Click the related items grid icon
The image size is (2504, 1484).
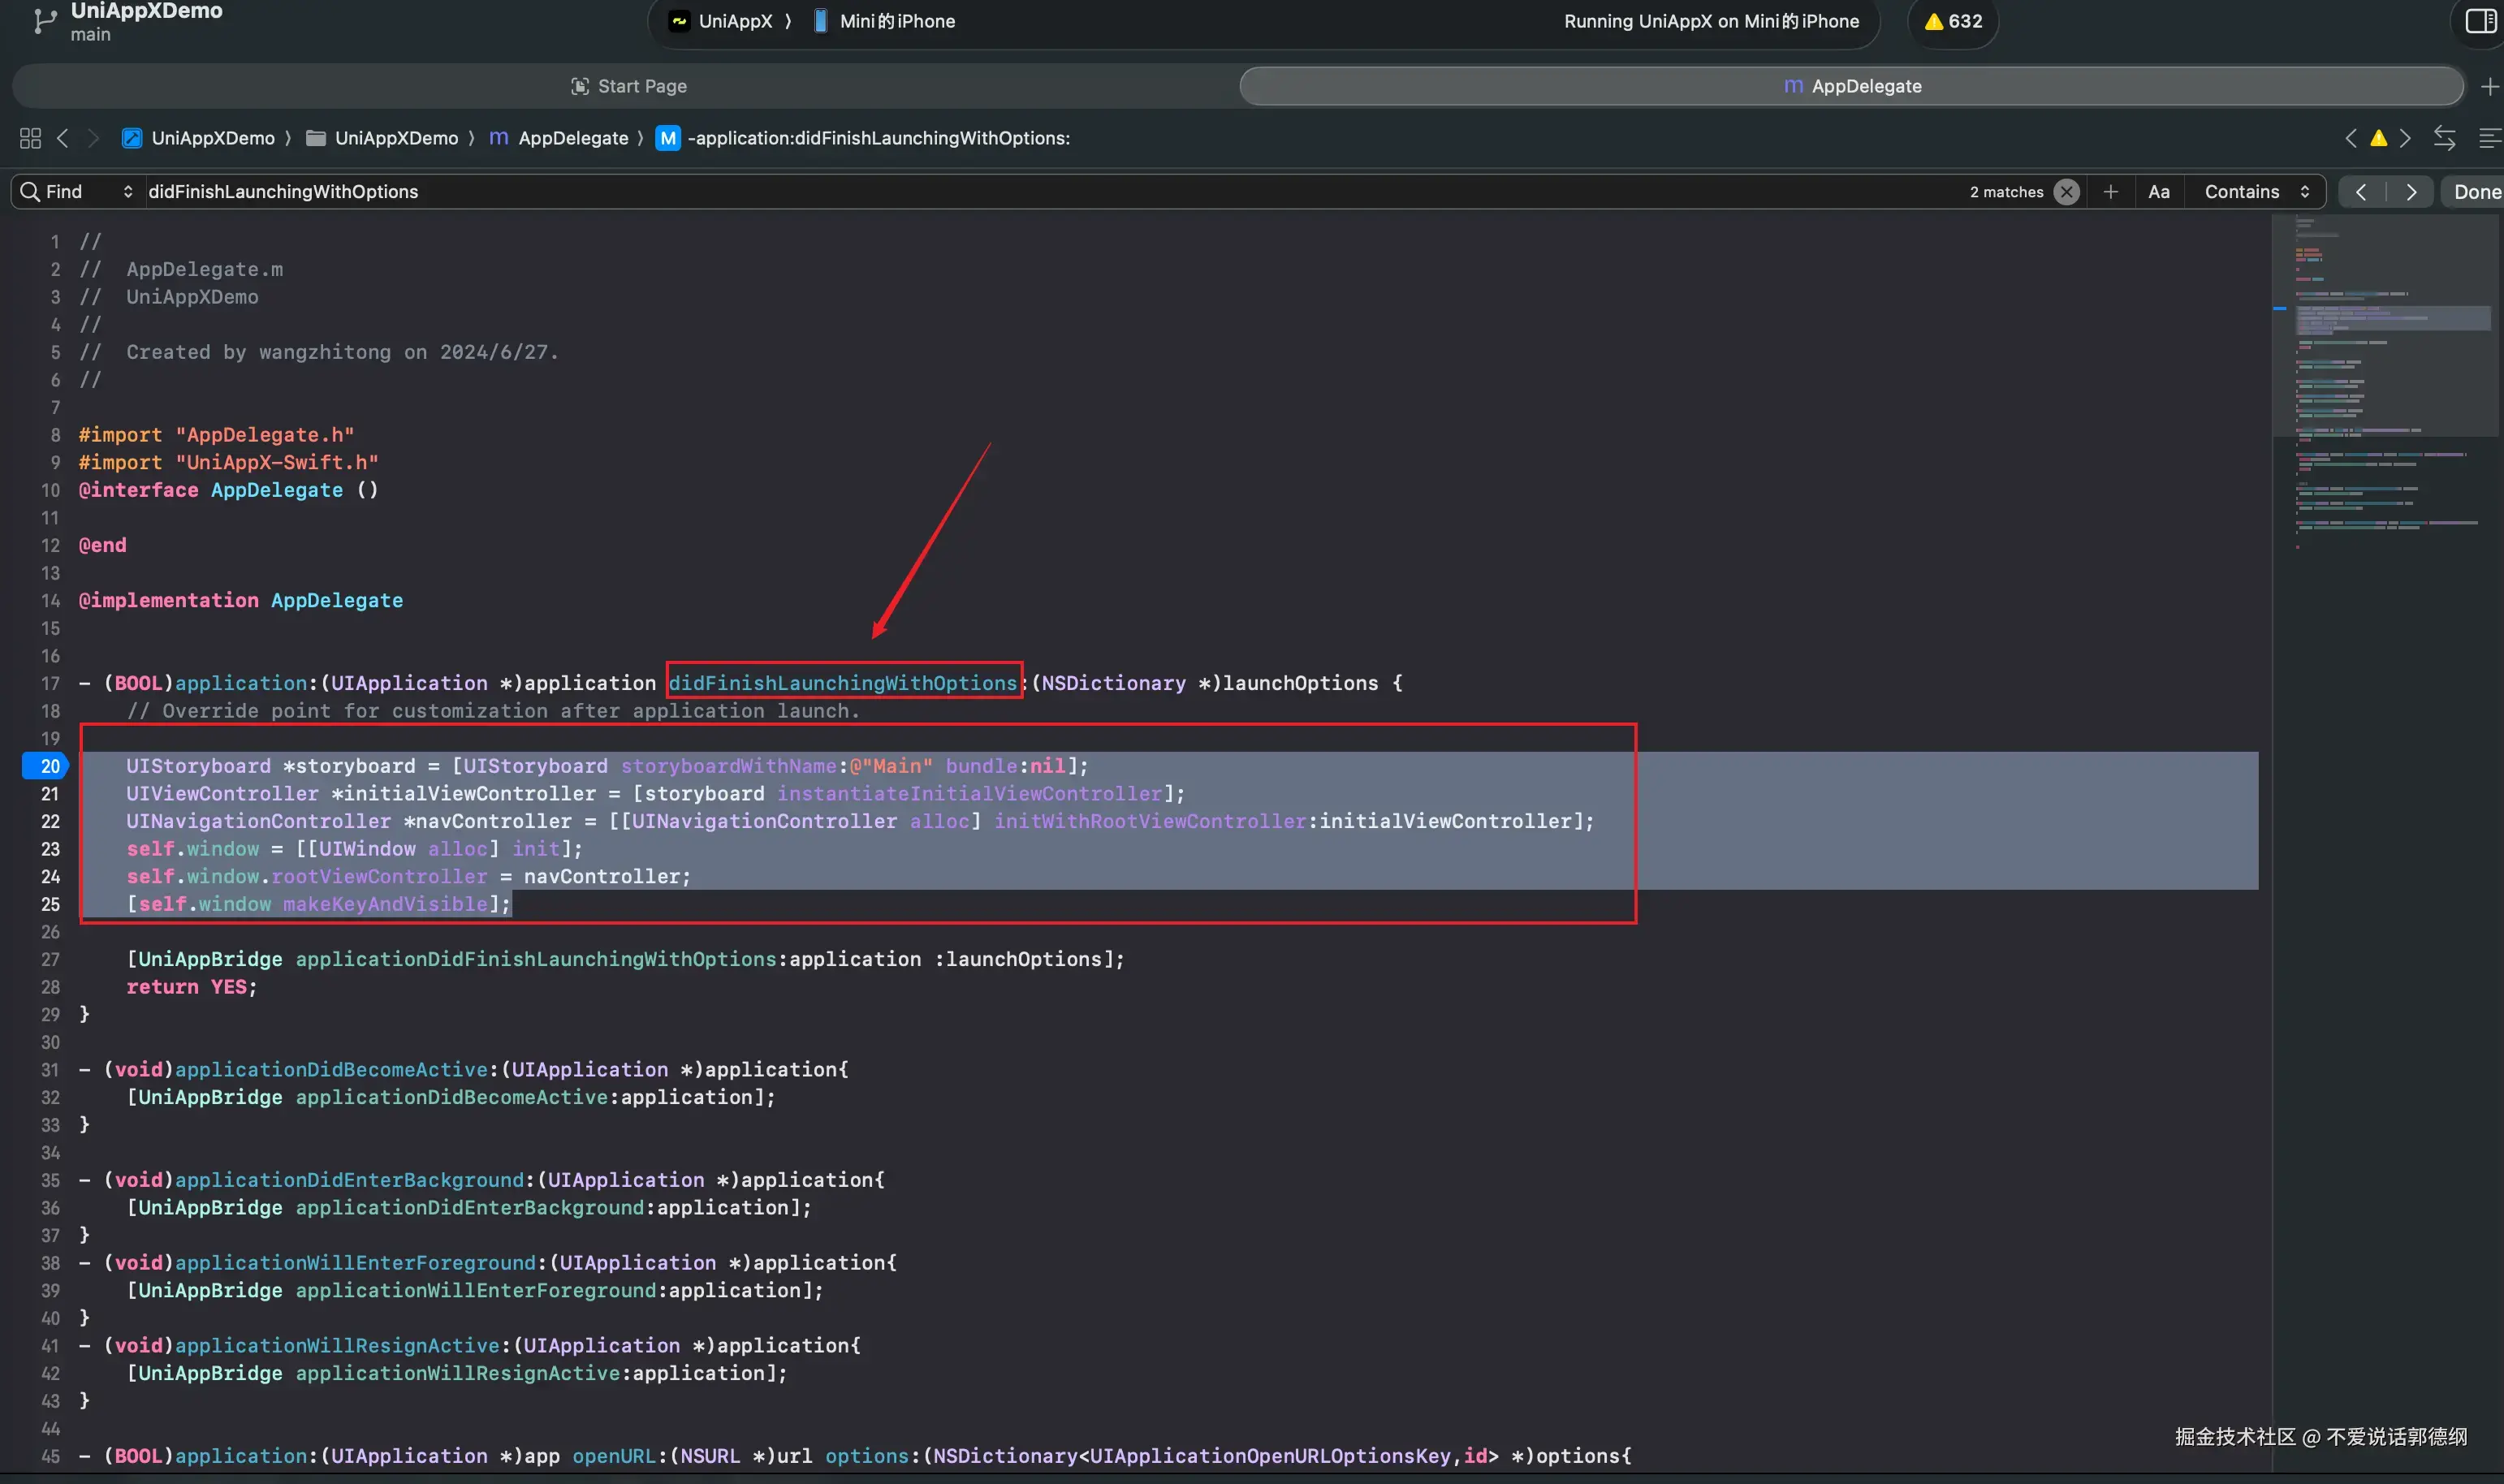30,138
